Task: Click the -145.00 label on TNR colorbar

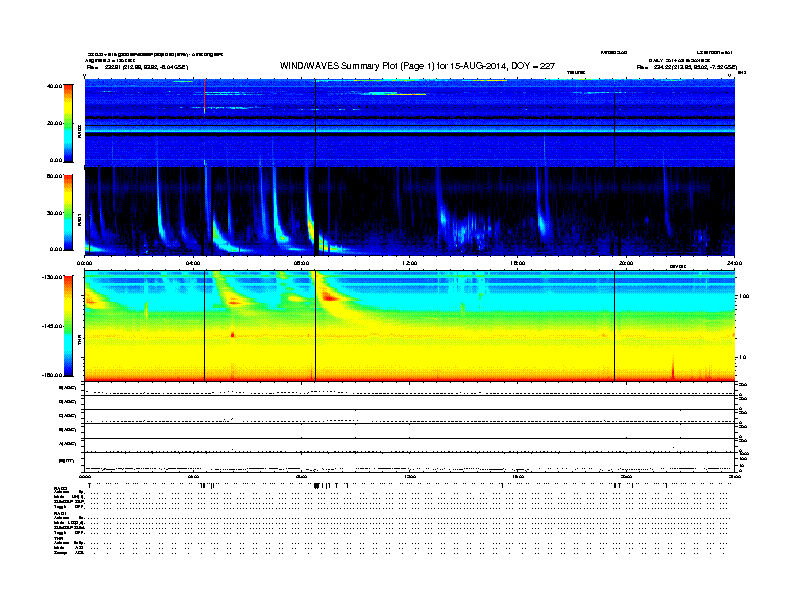Action: click(x=53, y=326)
